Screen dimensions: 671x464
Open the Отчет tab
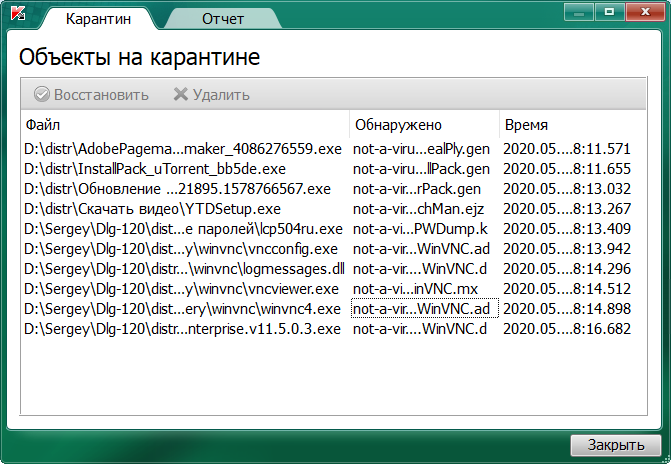pyautogui.click(x=223, y=19)
